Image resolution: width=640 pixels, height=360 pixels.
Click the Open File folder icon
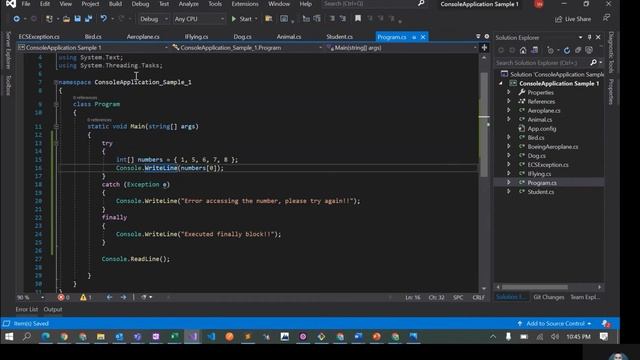(66, 19)
